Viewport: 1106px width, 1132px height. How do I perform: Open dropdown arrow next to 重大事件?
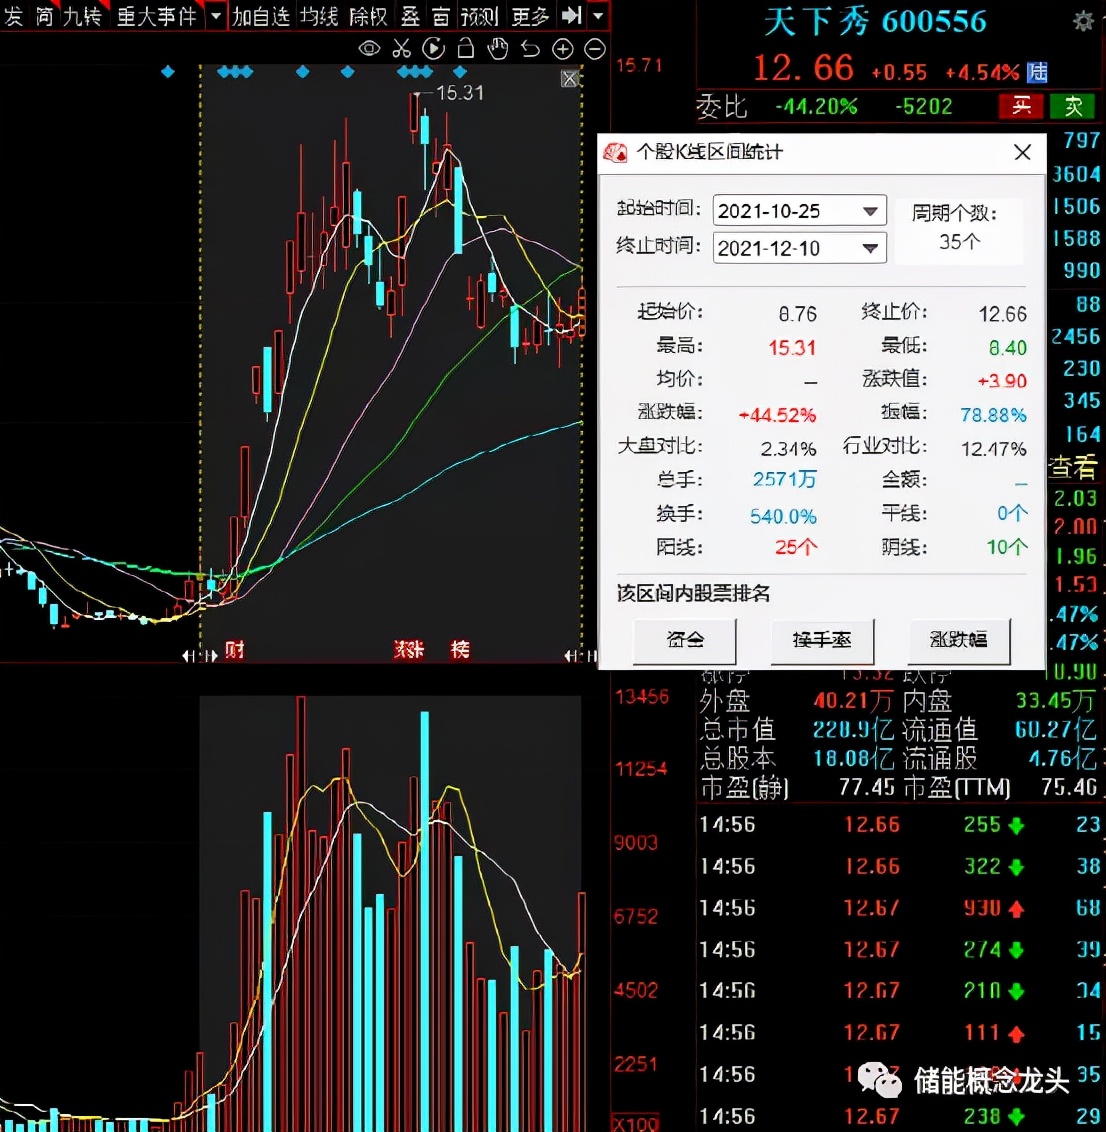[x=216, y=16]
